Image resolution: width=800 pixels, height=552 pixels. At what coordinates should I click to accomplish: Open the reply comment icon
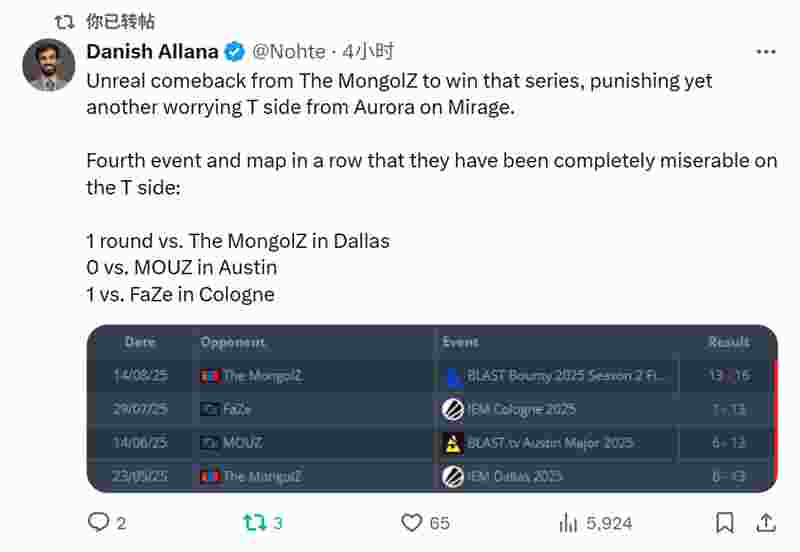click(98, 522)
